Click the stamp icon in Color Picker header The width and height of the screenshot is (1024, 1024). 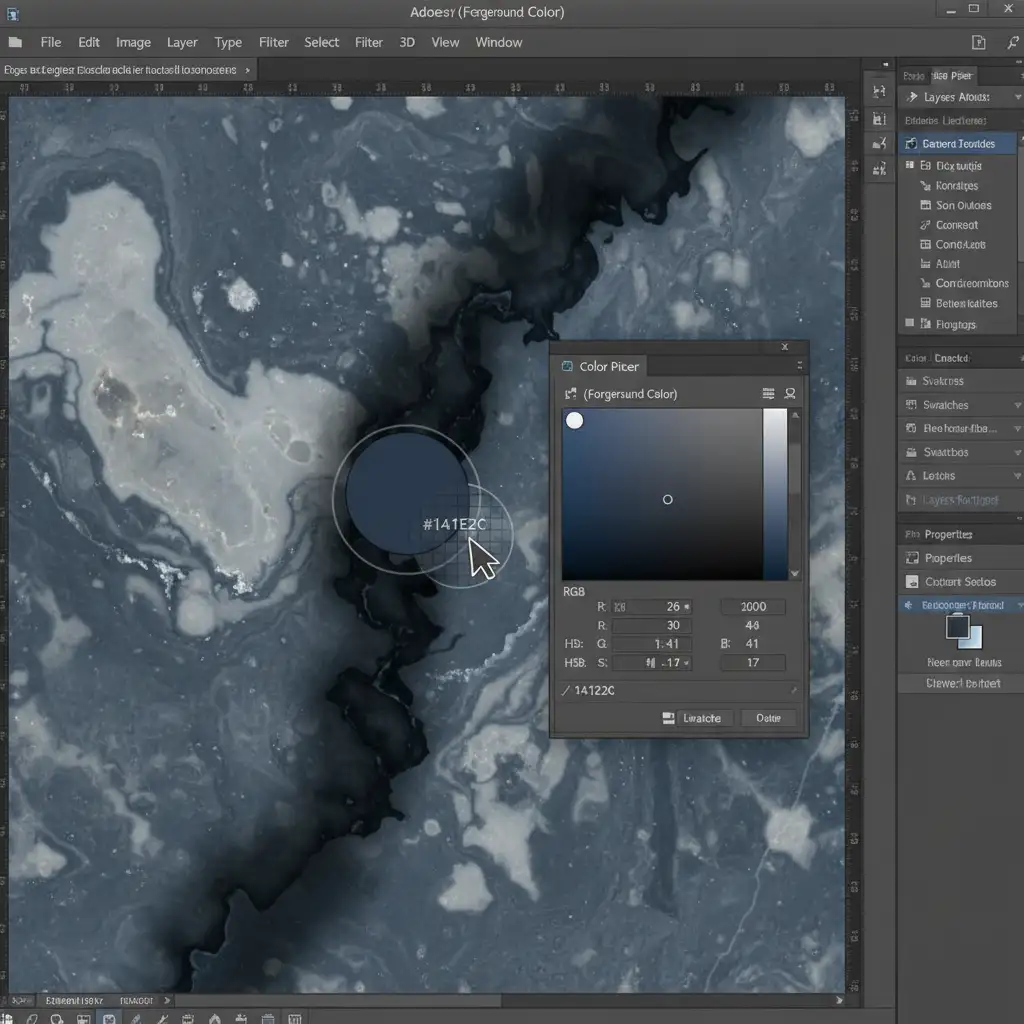[790, 394]
